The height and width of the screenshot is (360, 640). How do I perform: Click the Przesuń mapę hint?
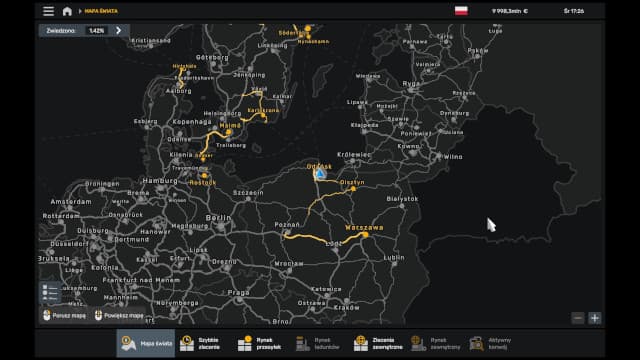pos(64,316)
